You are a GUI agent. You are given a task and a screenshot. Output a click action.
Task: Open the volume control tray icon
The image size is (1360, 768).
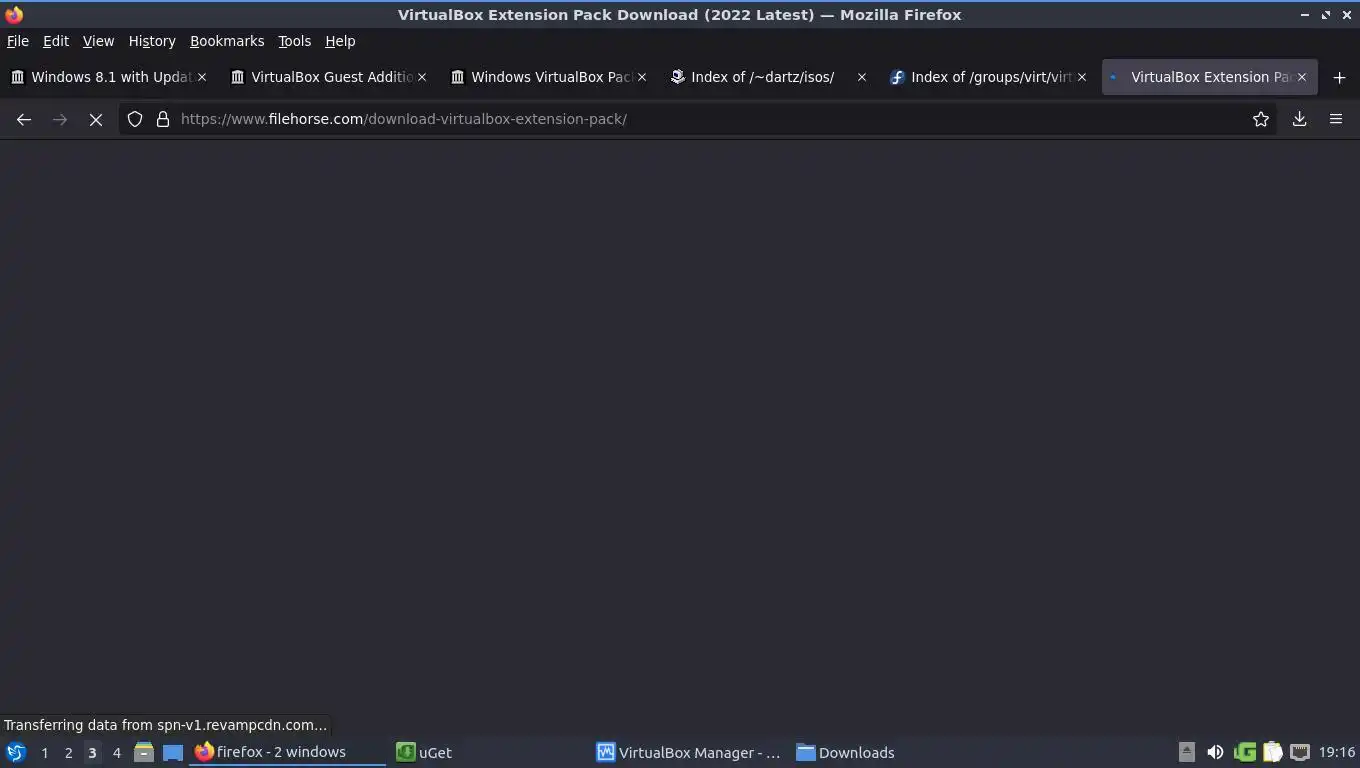click(x=1215, y=752)
